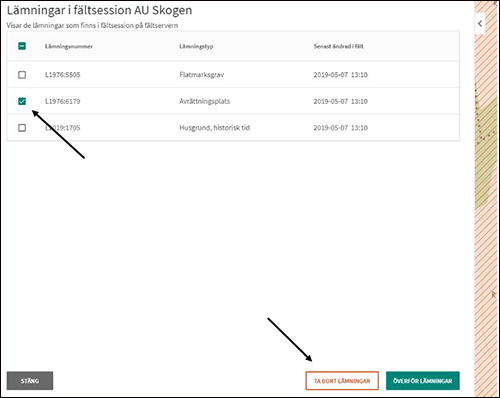This screenshot has height=398, width=500.
Task: Click the Flatmarksgrav type cell
Action: pos(202,75)
